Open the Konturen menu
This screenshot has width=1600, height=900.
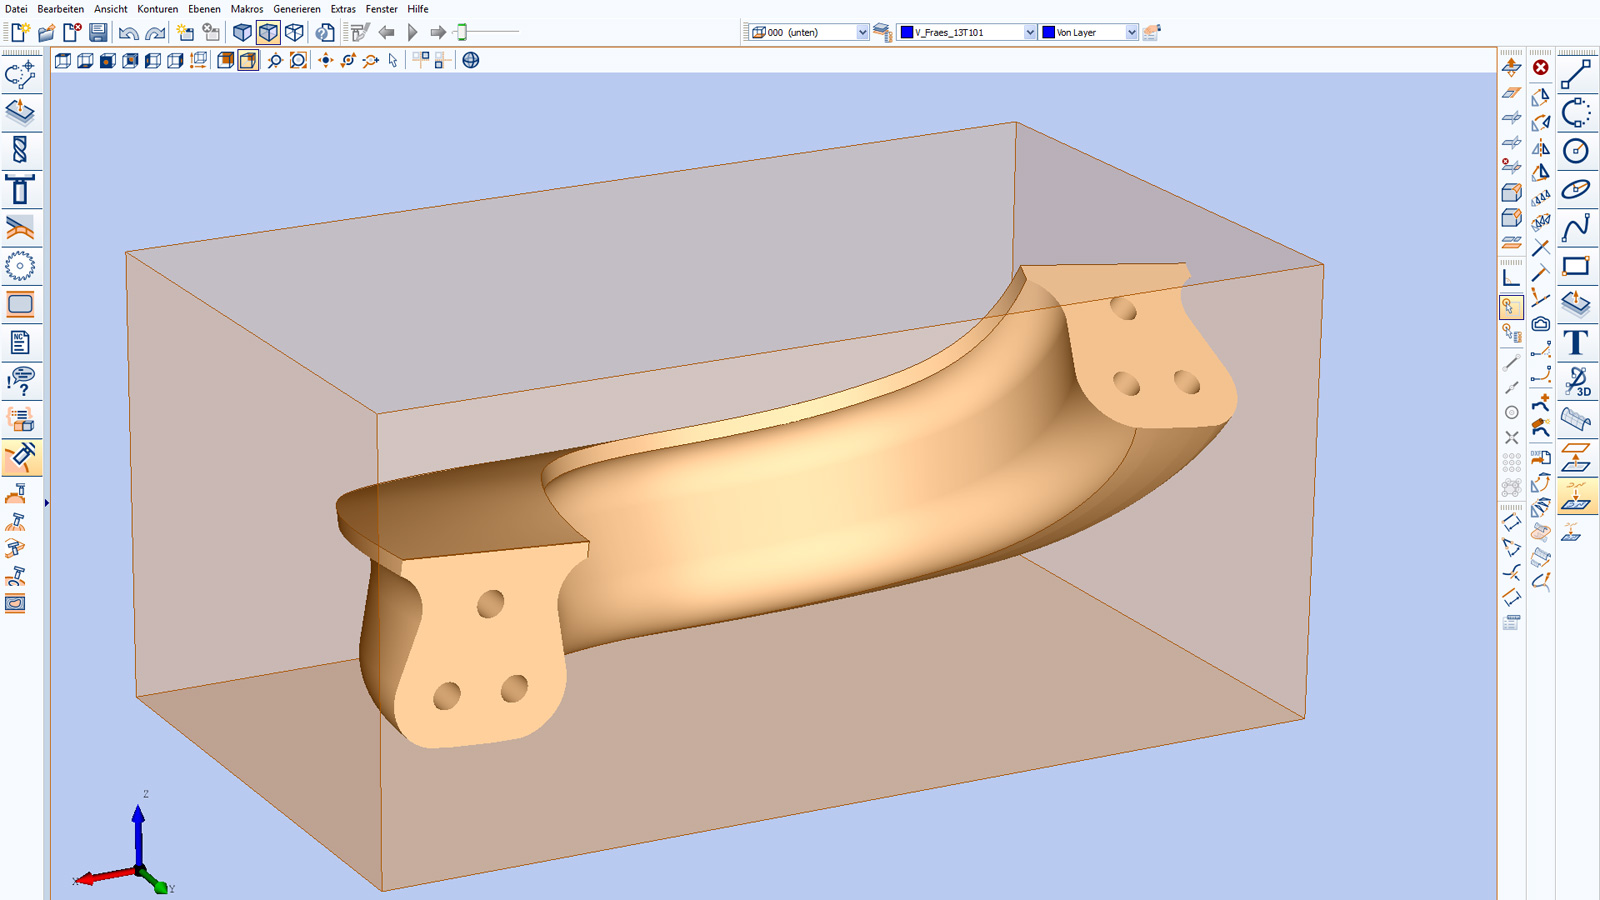(157, 9)
